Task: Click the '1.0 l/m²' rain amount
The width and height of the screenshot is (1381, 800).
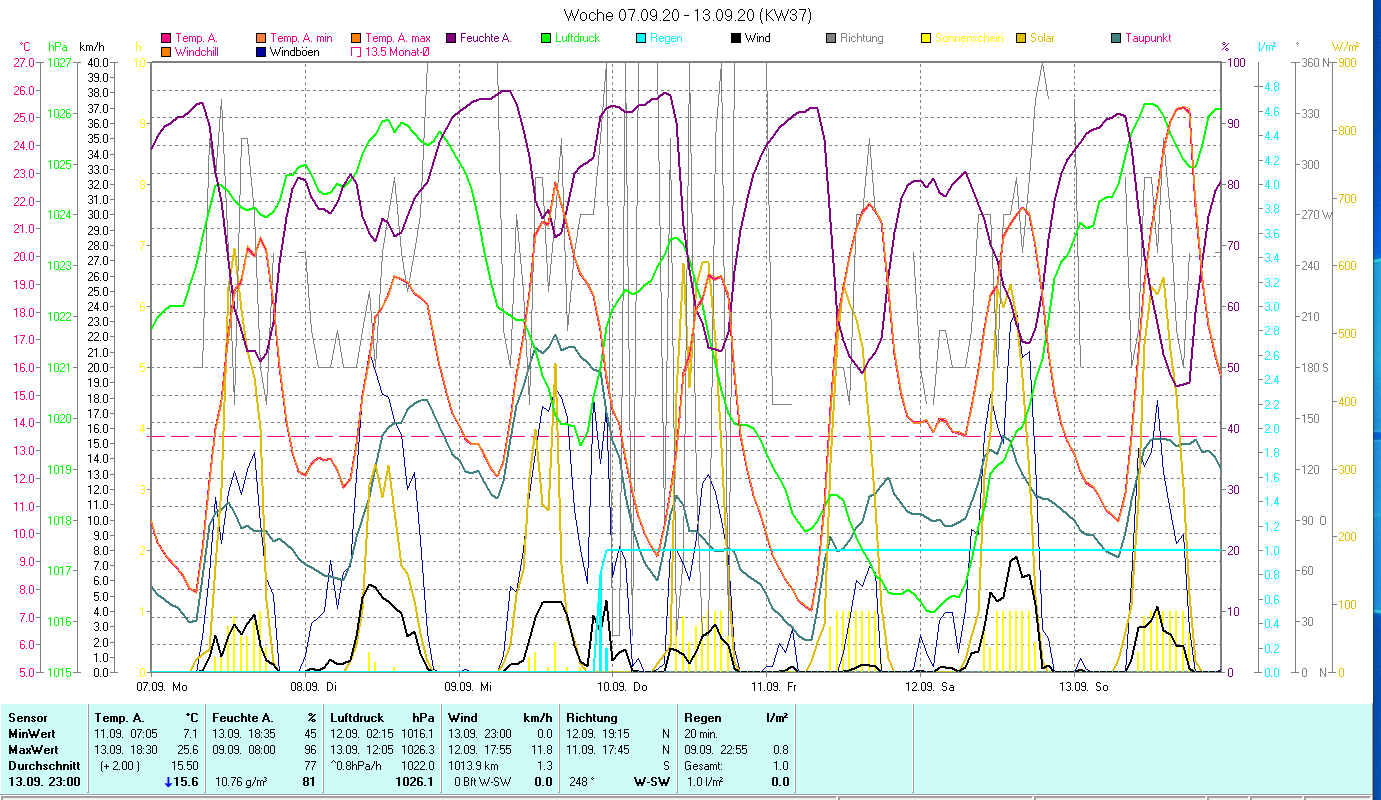Action: coord(704,782)
